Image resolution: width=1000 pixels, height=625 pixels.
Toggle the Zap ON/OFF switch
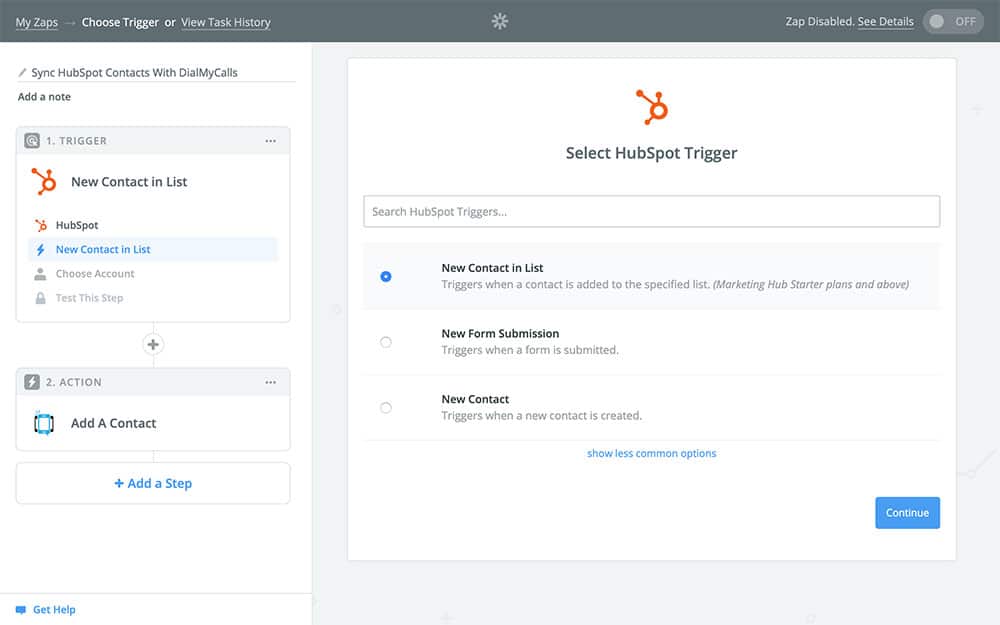click(953, 21)
